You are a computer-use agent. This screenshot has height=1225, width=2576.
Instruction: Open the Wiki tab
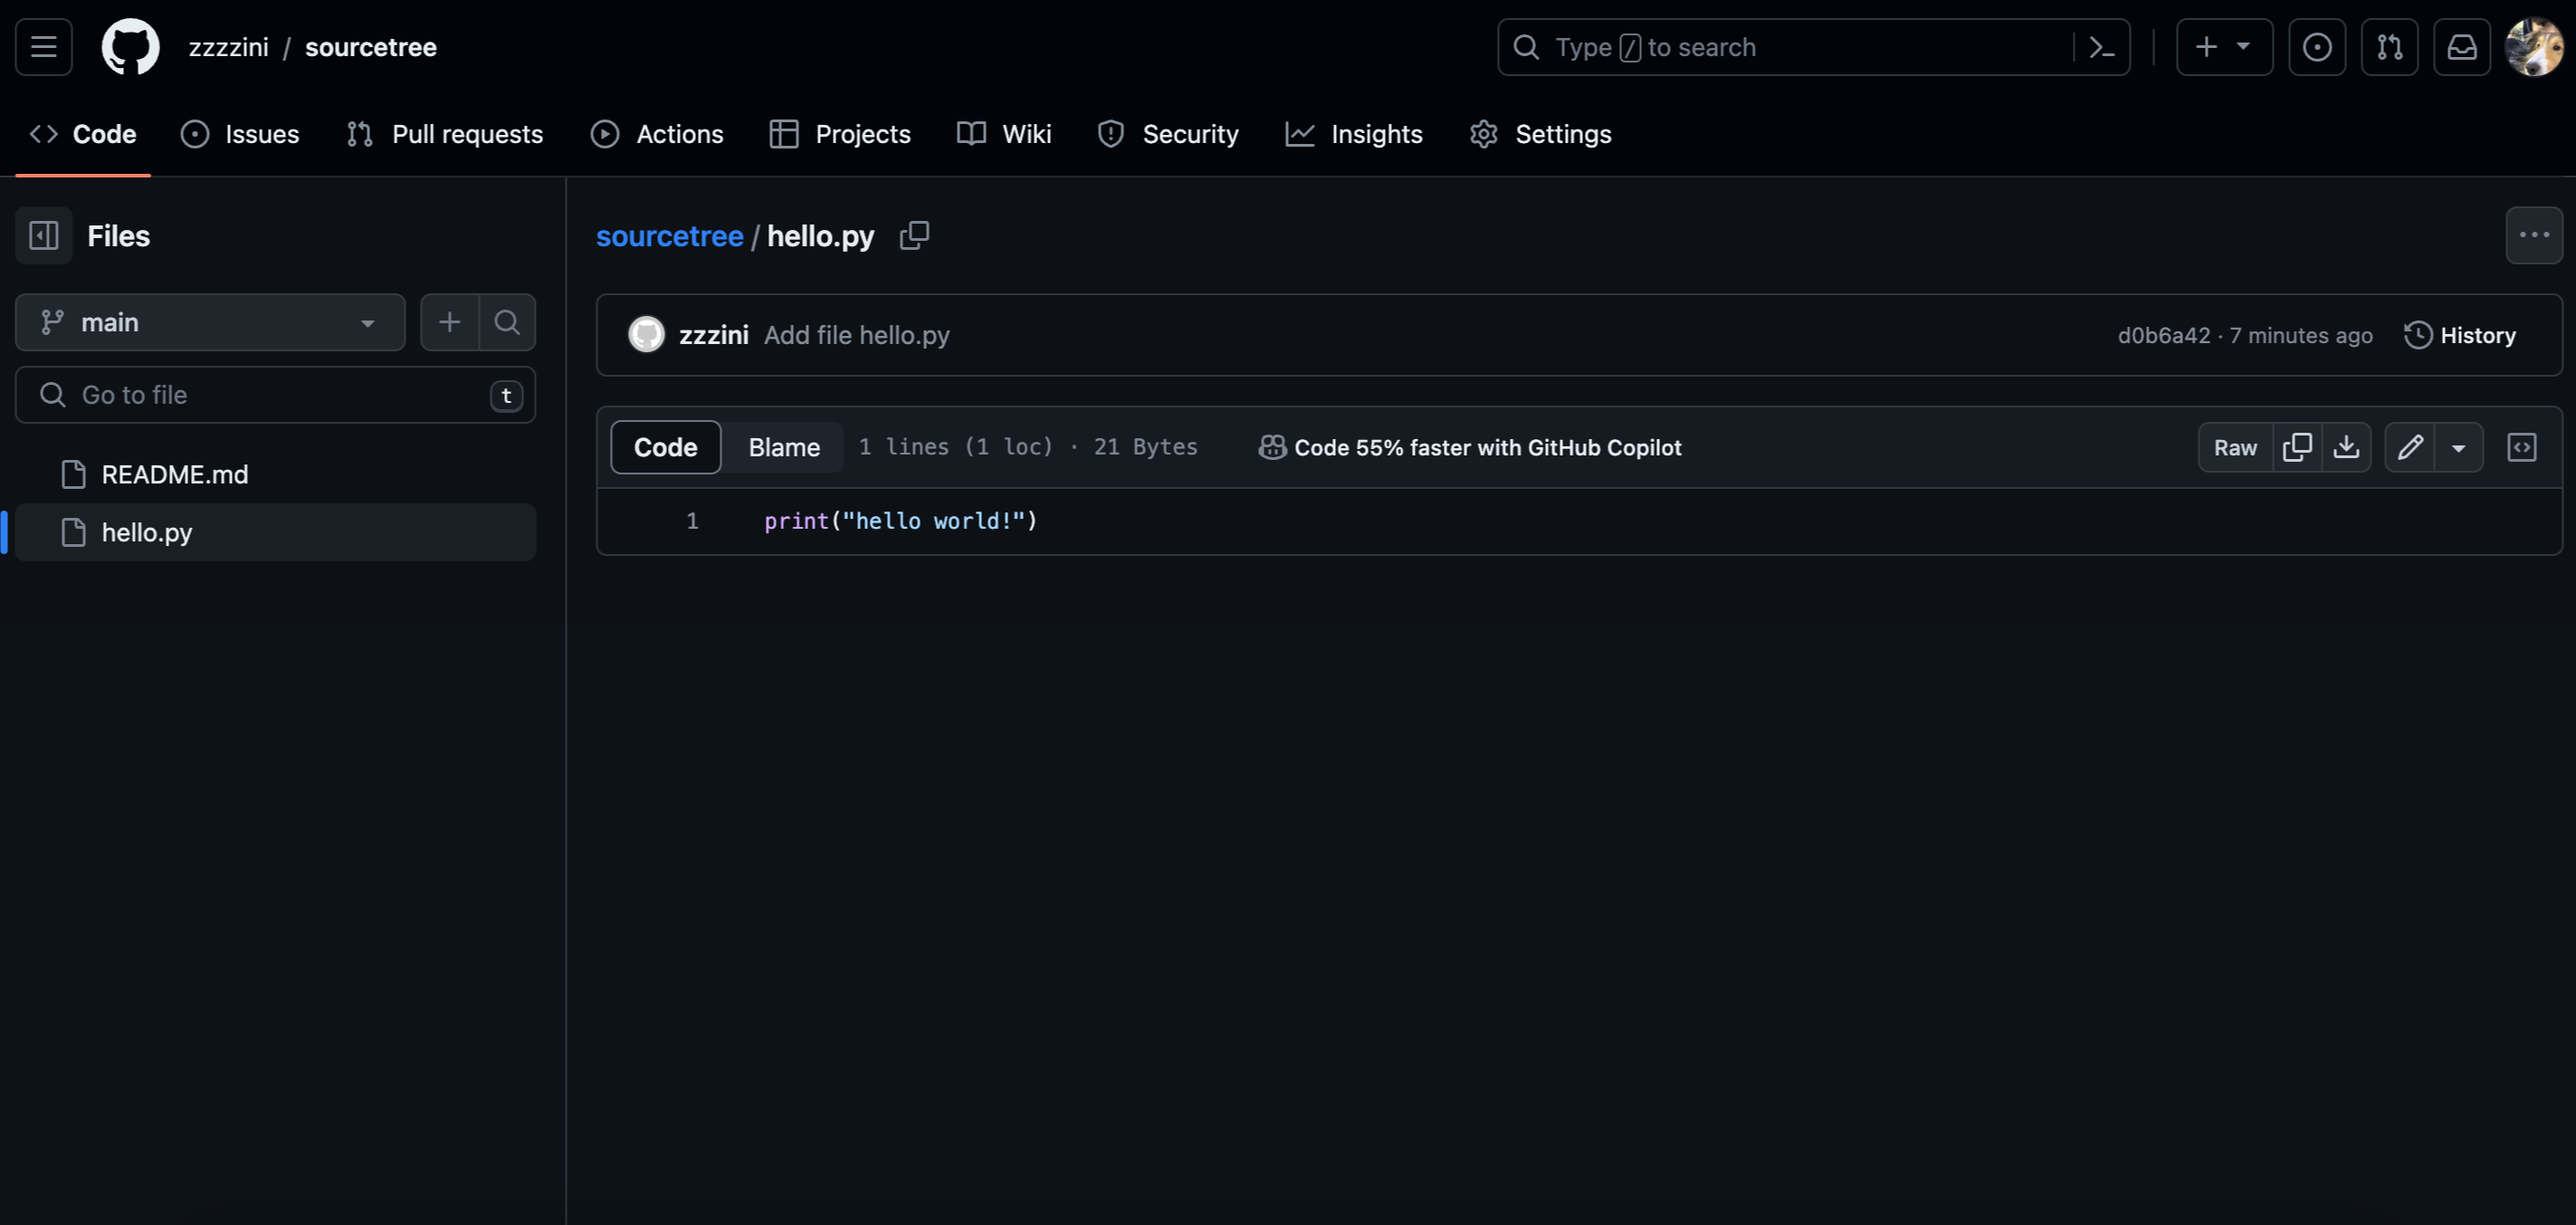click(1004, 134)
